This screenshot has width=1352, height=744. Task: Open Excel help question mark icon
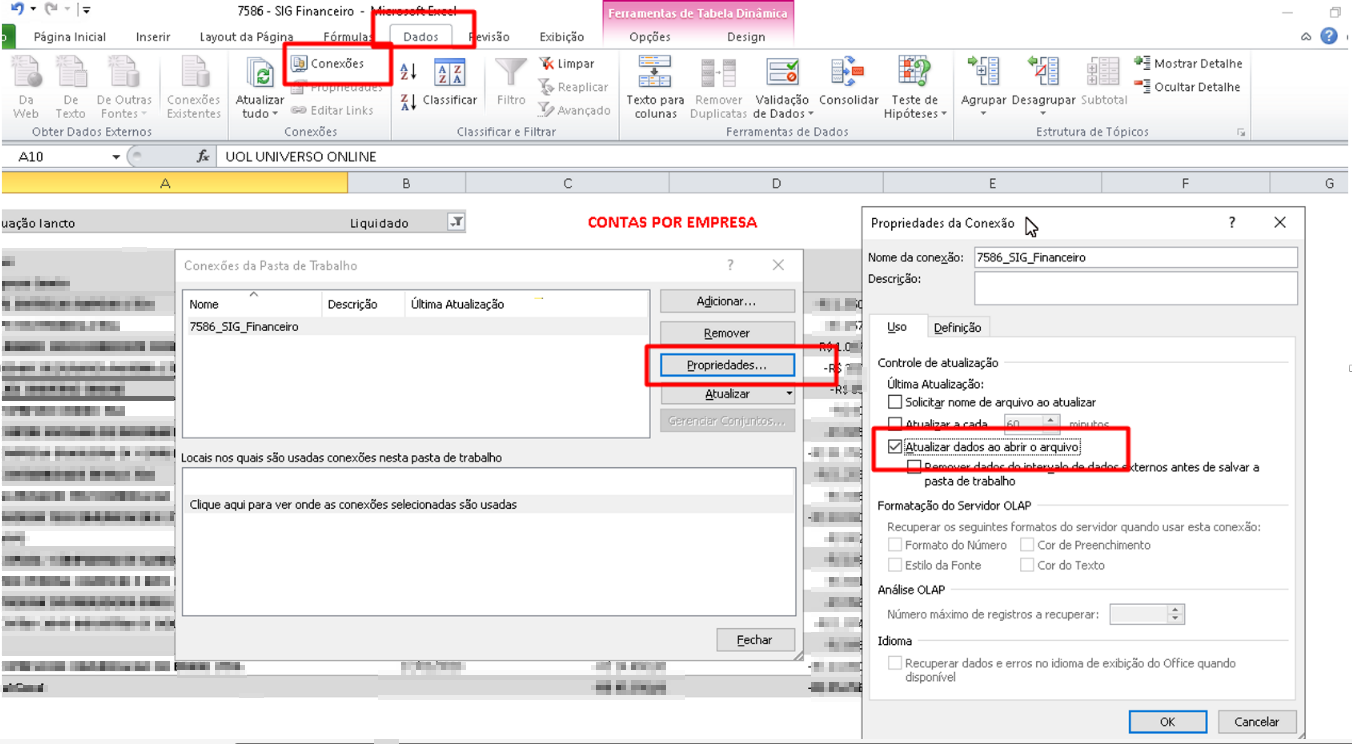coord(1329,36)
